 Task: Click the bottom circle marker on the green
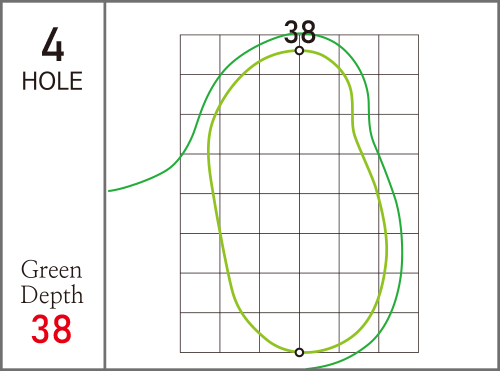pyautogui.click(x=299, y=352)
